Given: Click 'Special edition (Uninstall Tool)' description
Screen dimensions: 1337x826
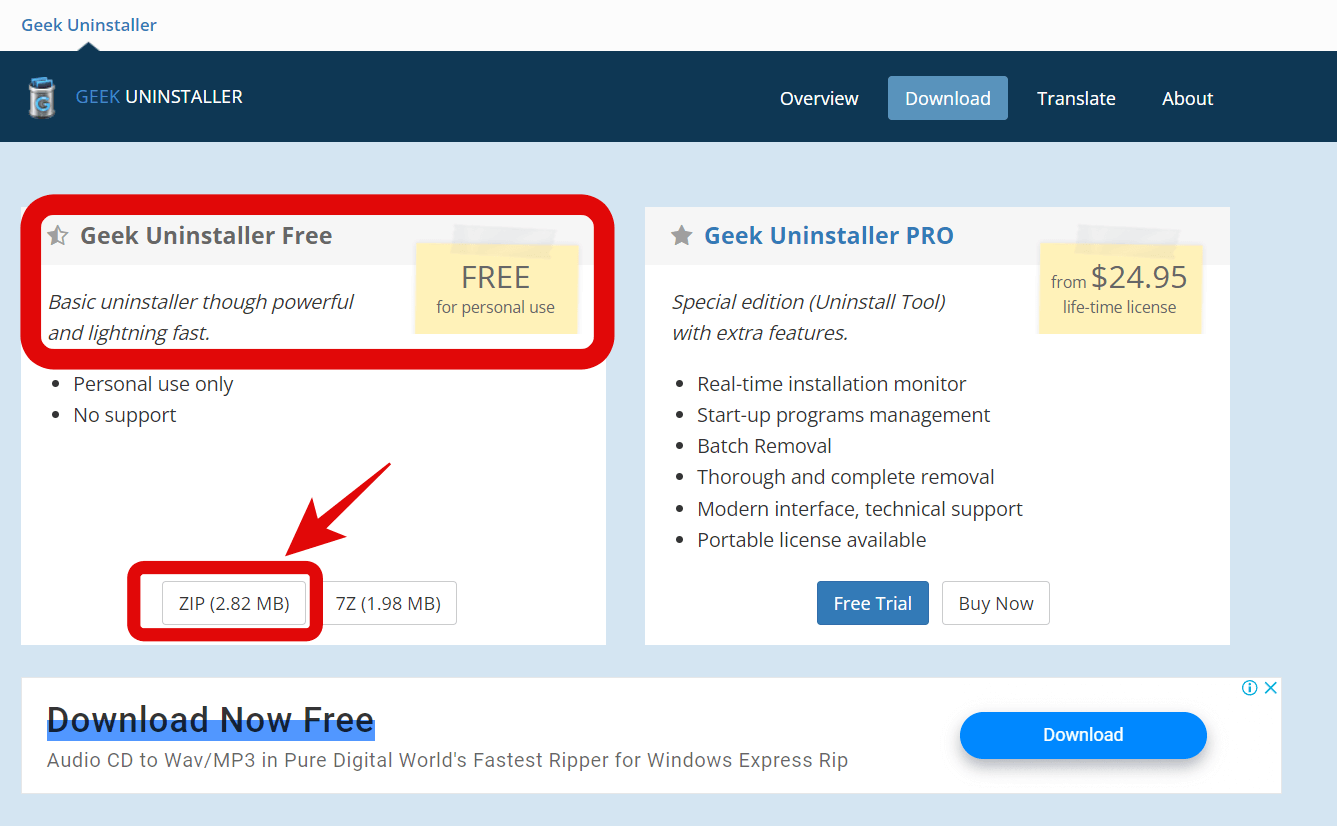Looking at the screenshot, I should (x=809, y=317).
